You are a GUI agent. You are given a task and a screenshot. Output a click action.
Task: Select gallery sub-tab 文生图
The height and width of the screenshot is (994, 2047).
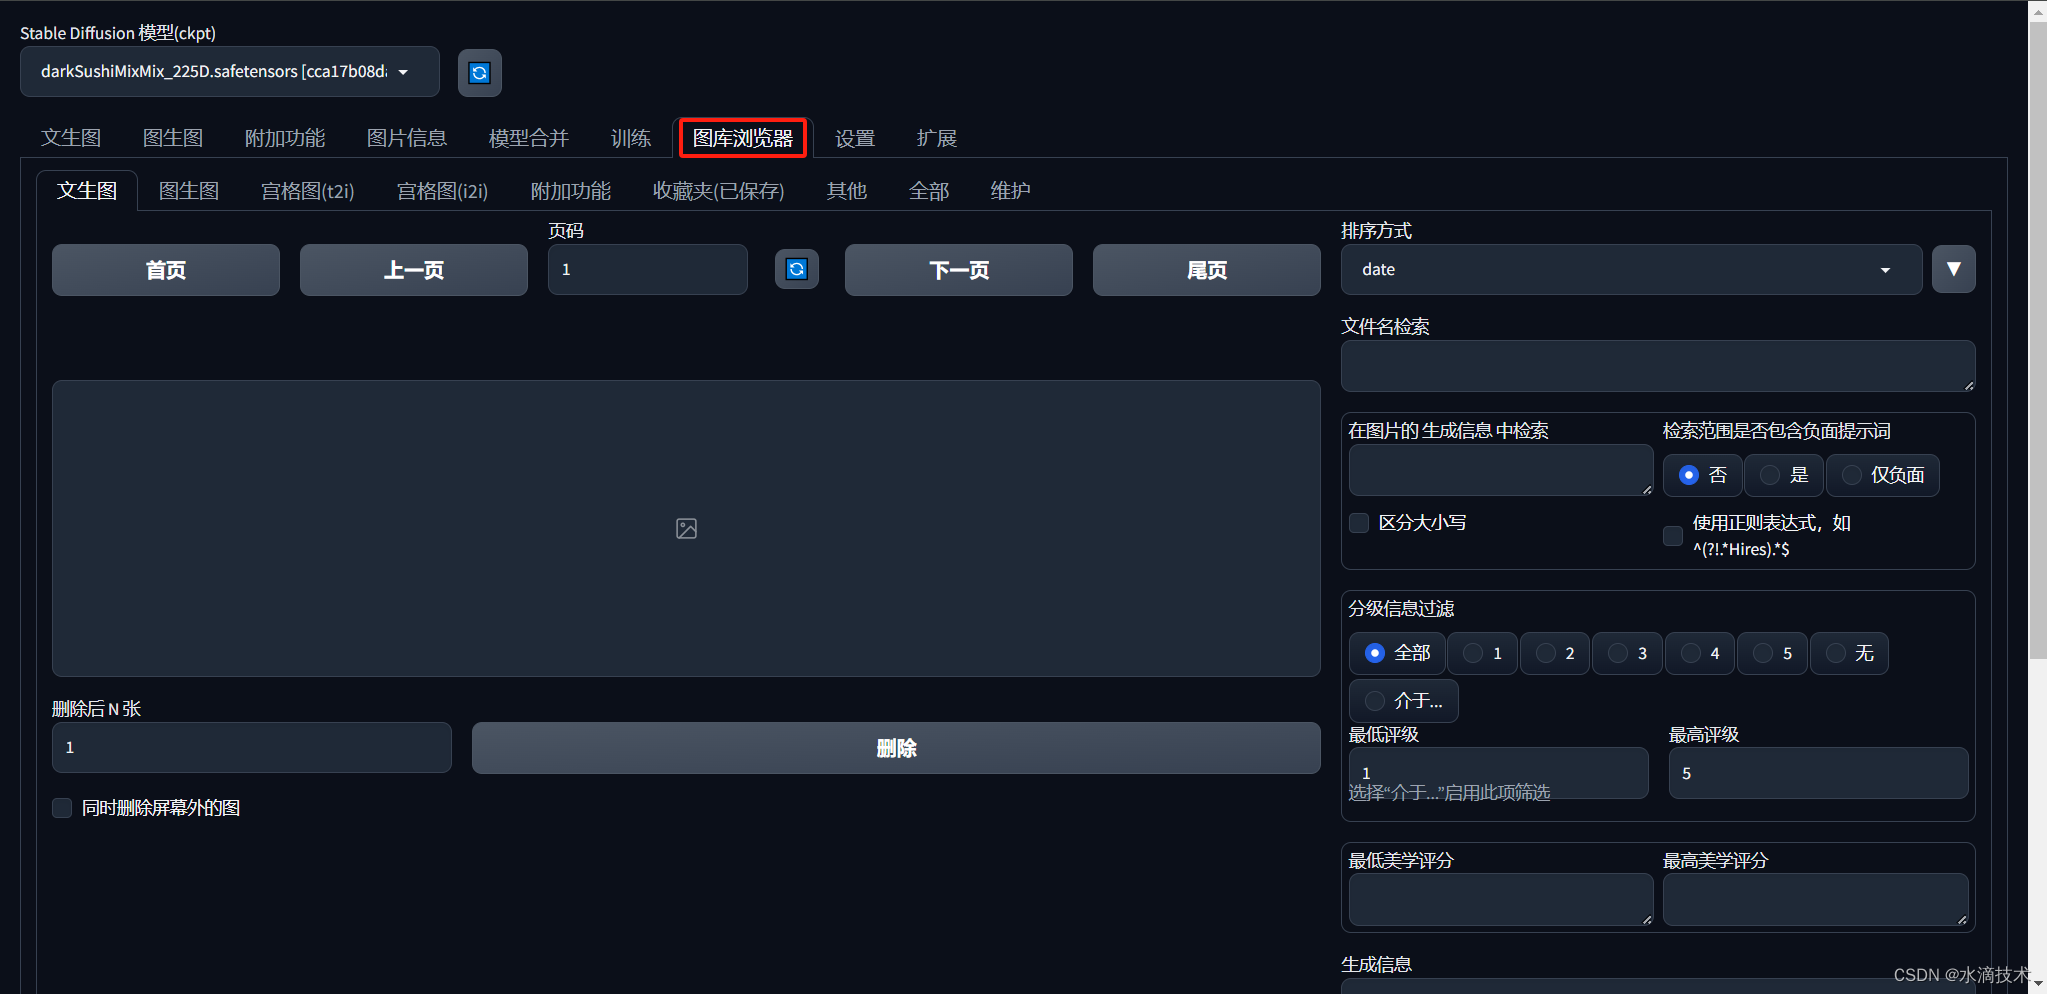pos(87,190)
